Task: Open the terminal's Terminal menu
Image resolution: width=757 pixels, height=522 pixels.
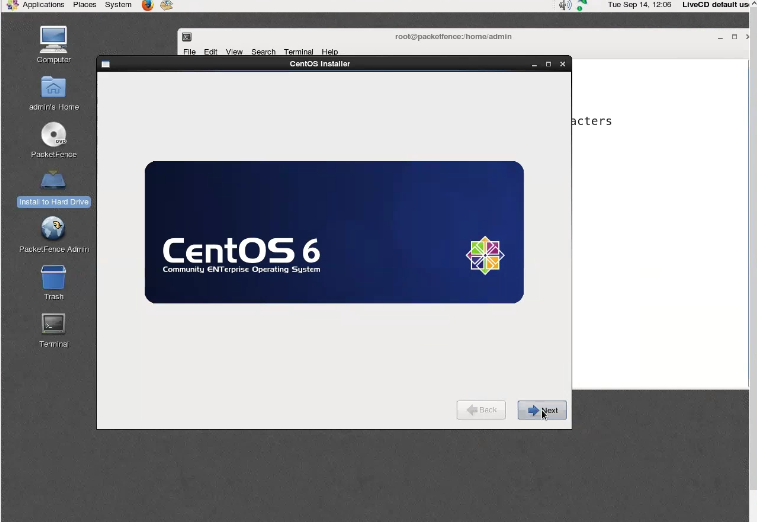Action: (x=298, y=52)
